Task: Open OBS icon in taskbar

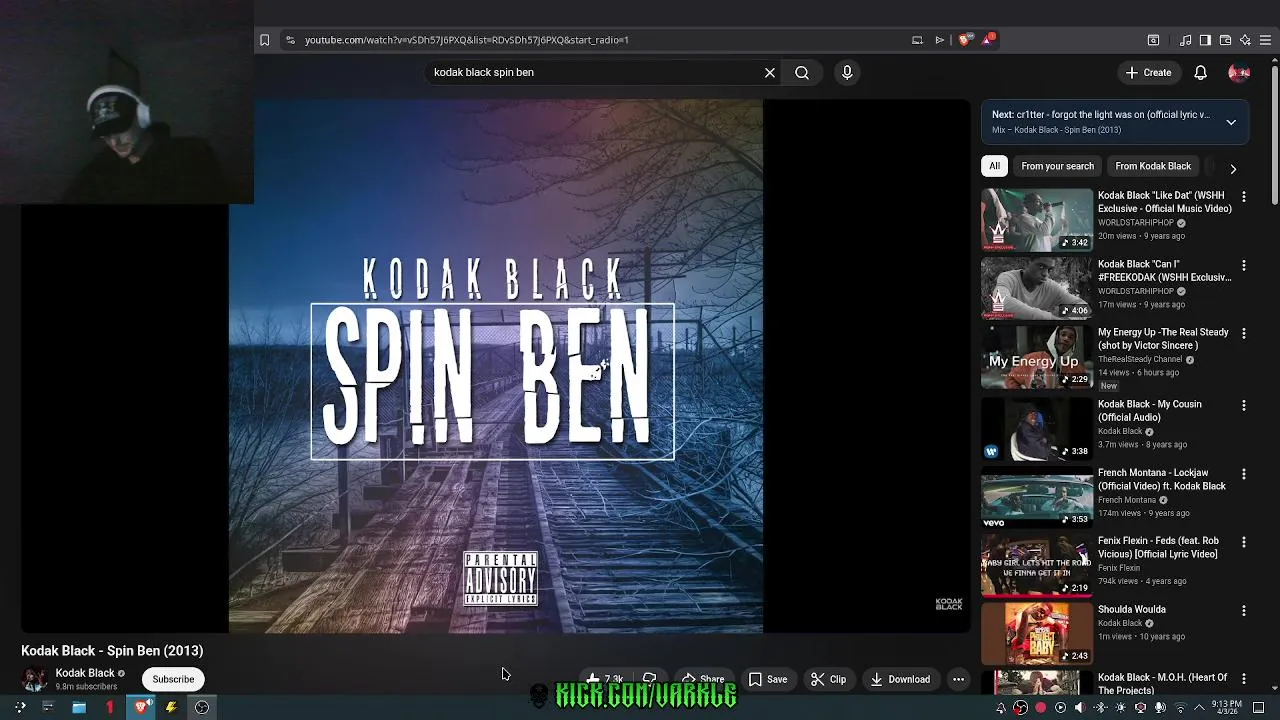Action: (x=202, y=707)
